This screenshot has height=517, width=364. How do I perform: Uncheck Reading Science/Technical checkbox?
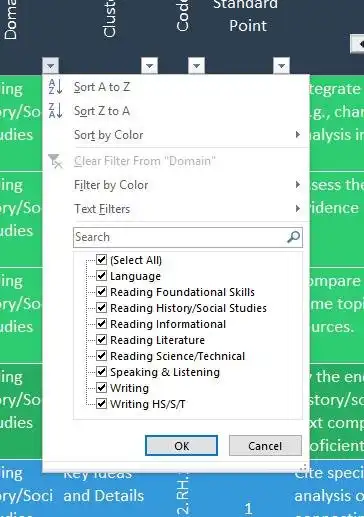(x=101, y=356)
